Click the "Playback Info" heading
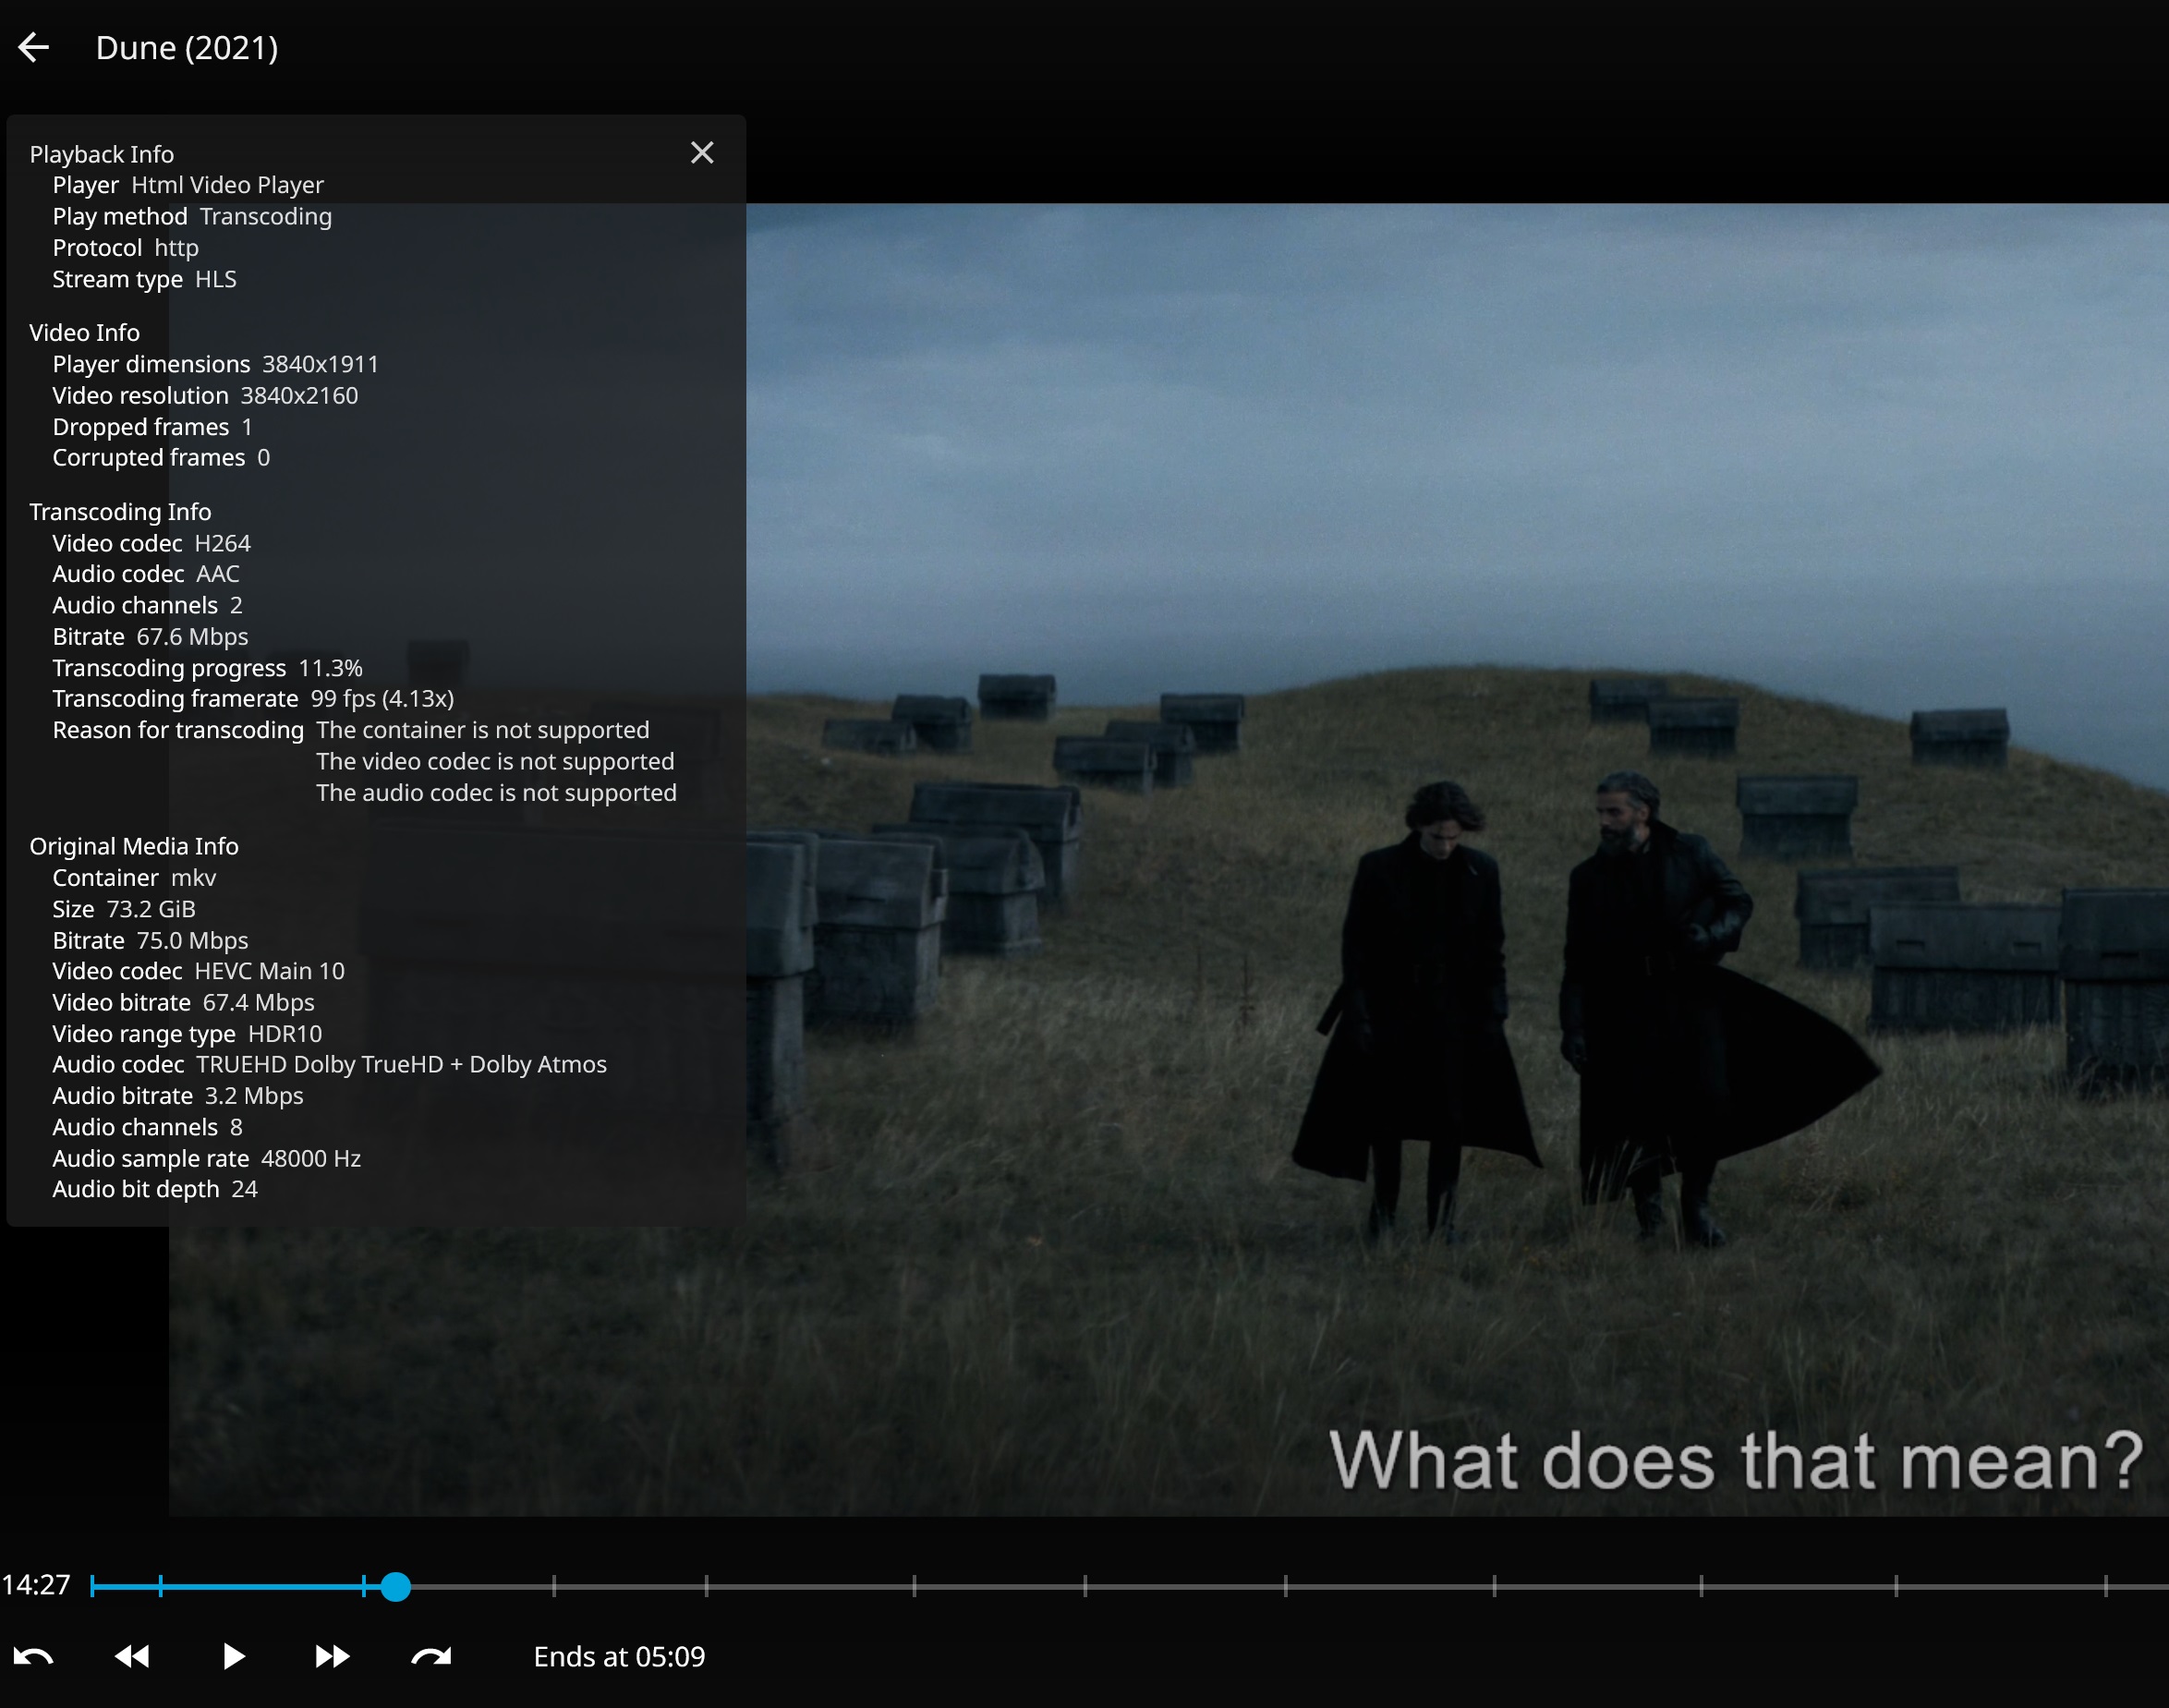This screenshot has height=1708, width=2169. (x=102, y=154)
